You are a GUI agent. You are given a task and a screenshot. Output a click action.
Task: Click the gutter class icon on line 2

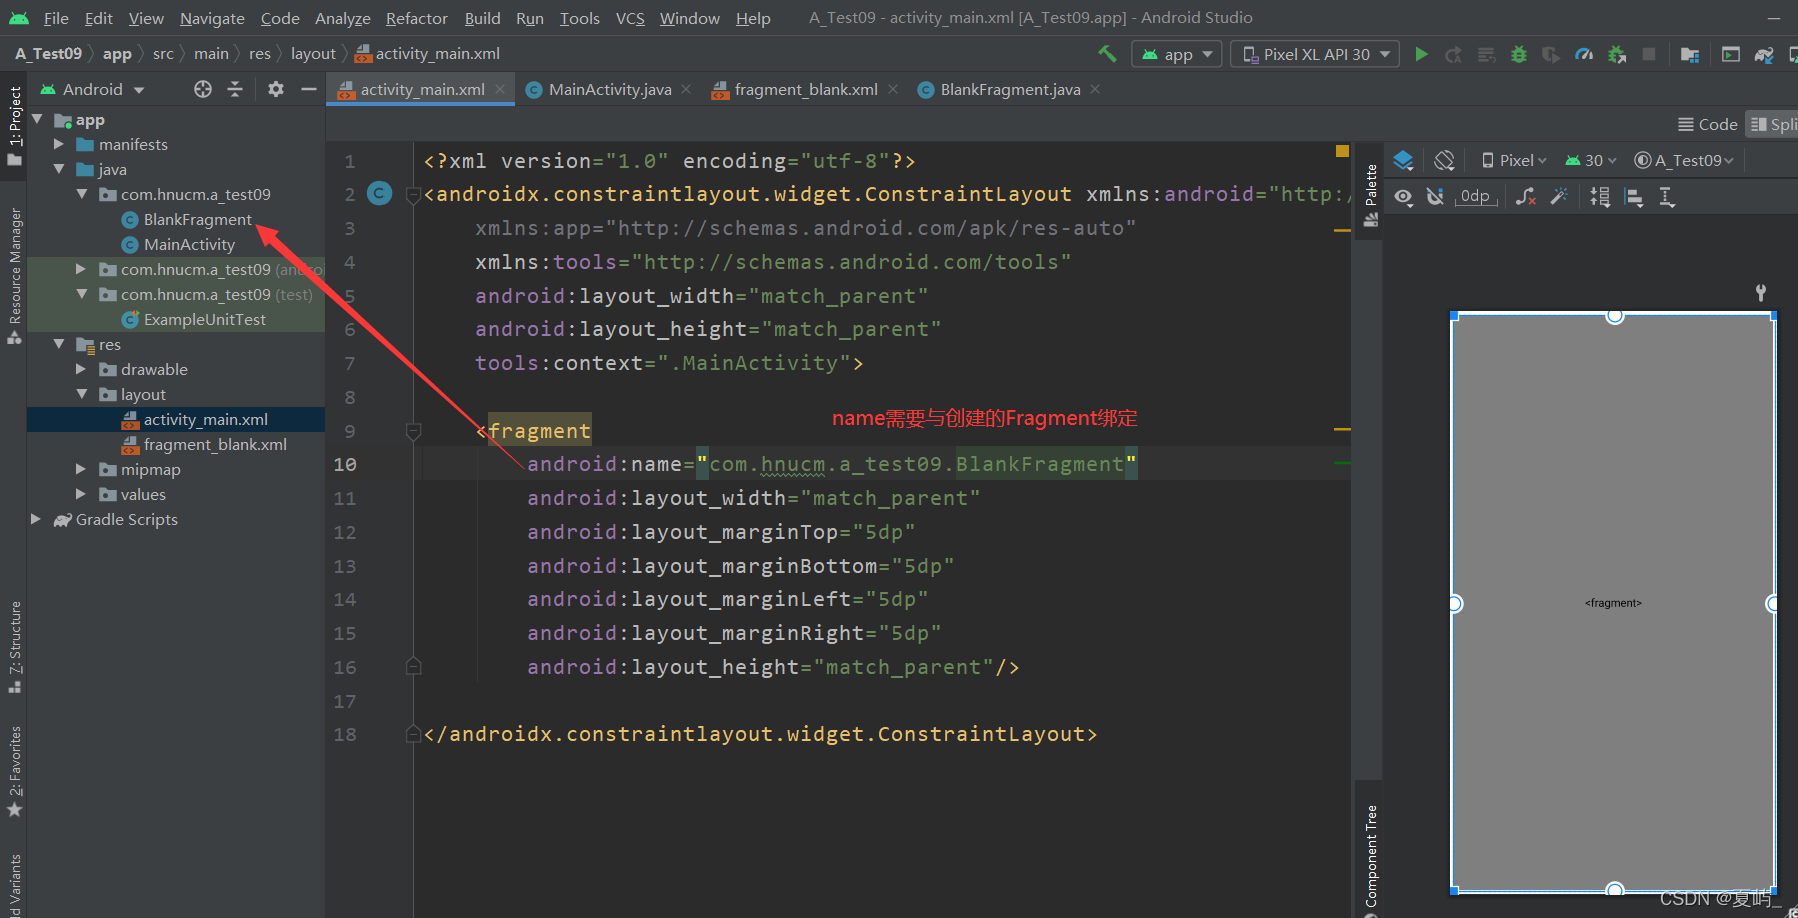coord(380,193)
